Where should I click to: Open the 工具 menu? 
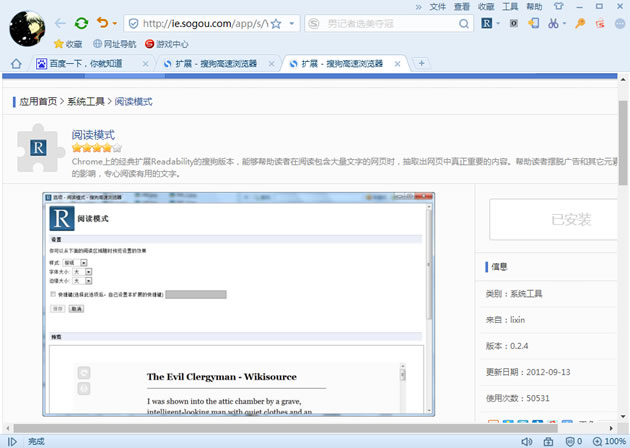click(510, 6)
